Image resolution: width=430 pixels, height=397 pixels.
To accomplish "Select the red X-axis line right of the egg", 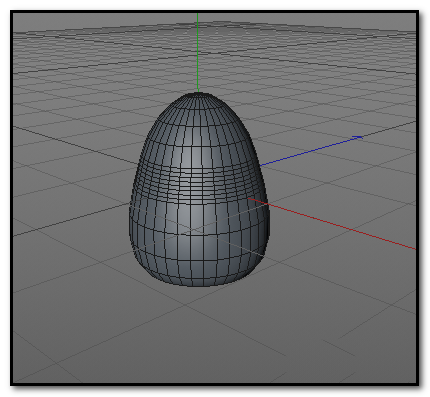I will pos(333,224).
